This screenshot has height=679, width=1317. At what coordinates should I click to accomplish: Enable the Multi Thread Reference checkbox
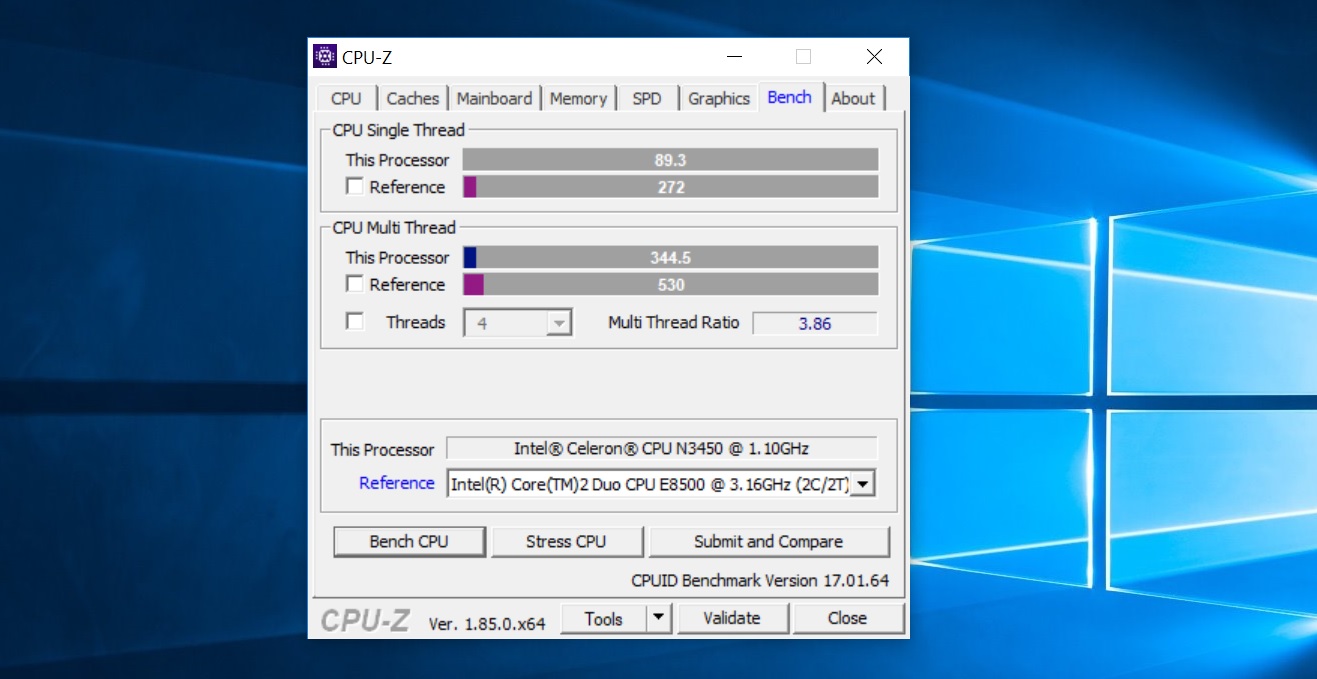coord(355,285)
